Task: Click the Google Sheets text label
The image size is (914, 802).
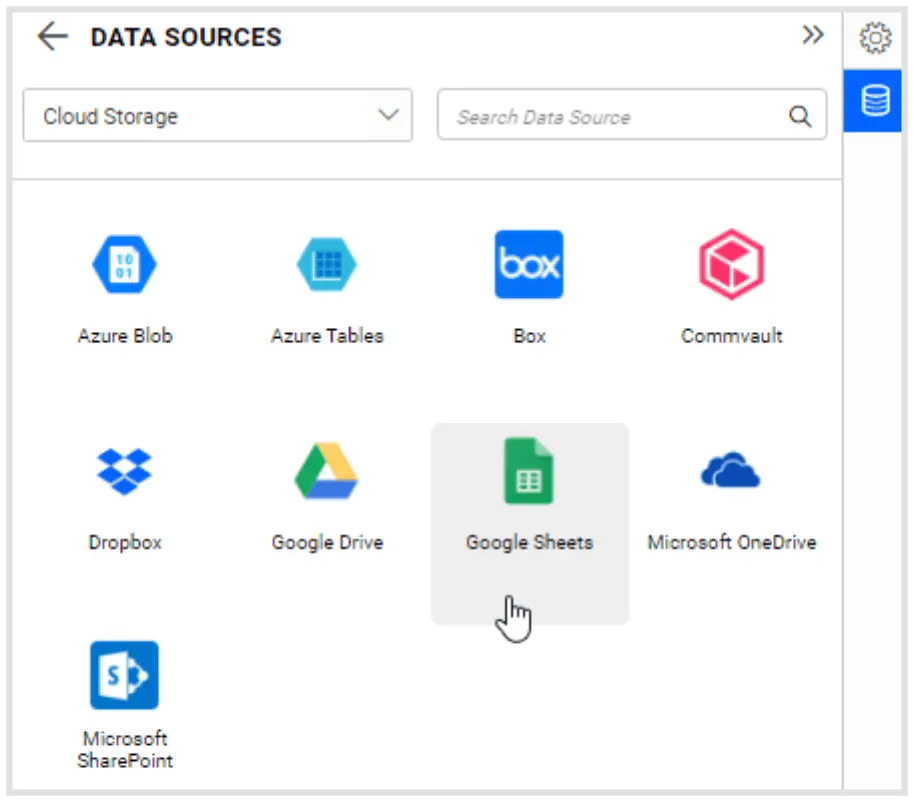Action: [529, 543]
